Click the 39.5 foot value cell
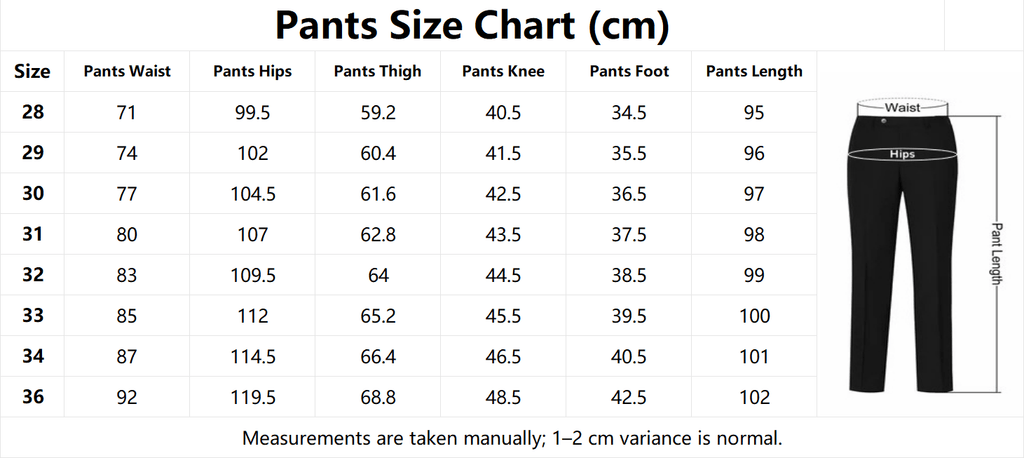Image resolution: width=1024 pixels, height=458 pixels. 629,316
